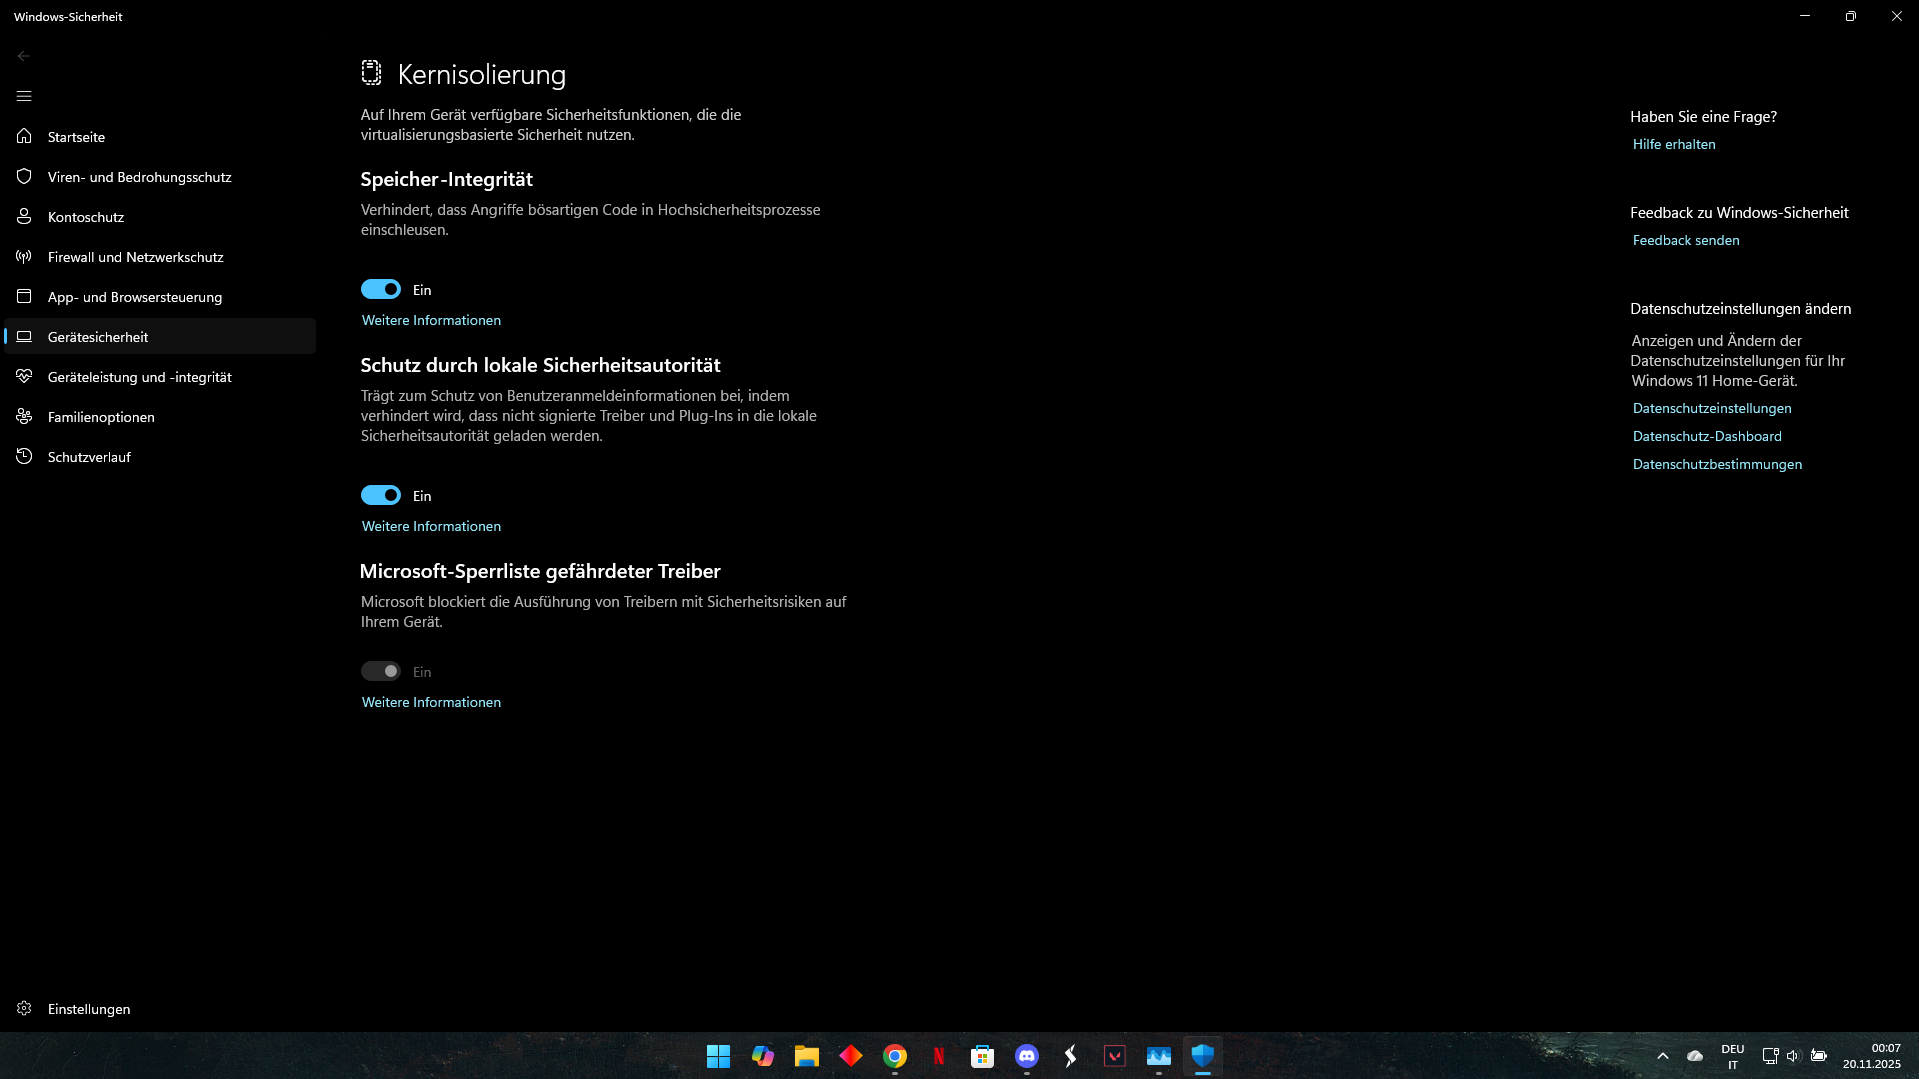The image size is (1919, 1079).
Task: Click the volume speaker tray icon
Action: coord(1793,1056)
